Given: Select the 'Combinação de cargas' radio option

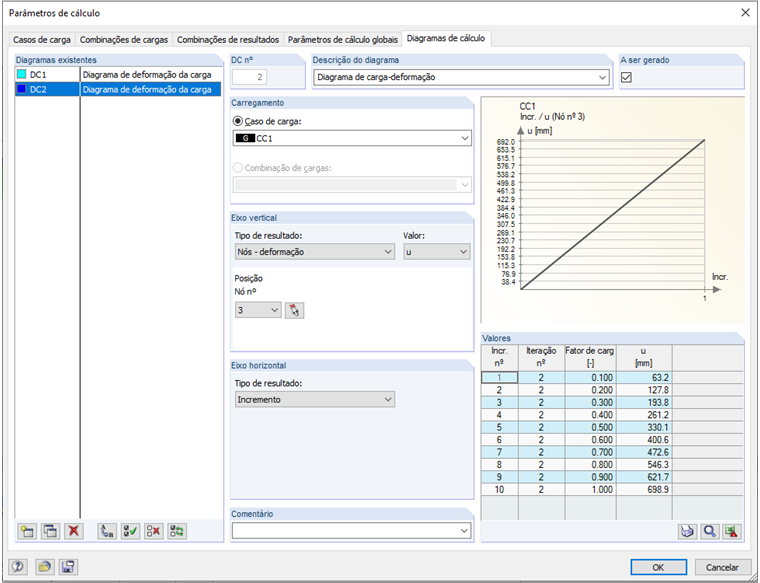Looking at the screenshot, I should pos(238,168).
